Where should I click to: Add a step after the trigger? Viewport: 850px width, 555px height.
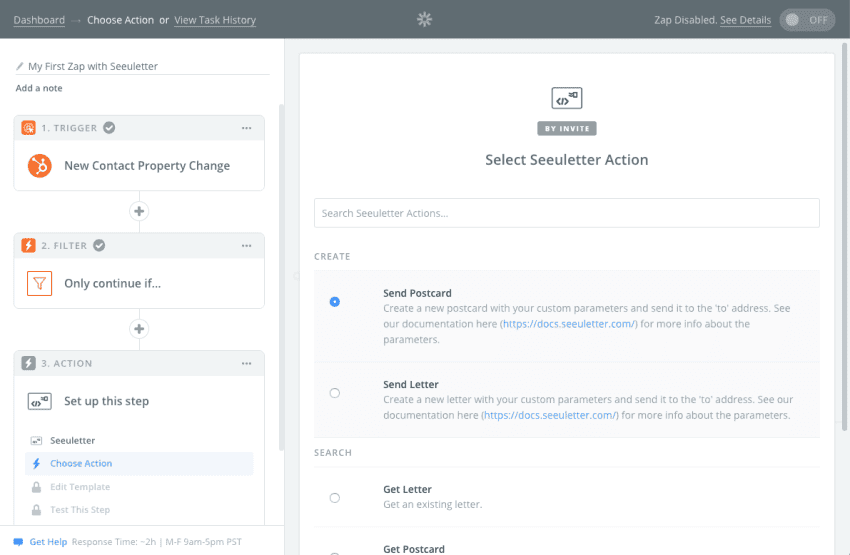coord(139,211)
